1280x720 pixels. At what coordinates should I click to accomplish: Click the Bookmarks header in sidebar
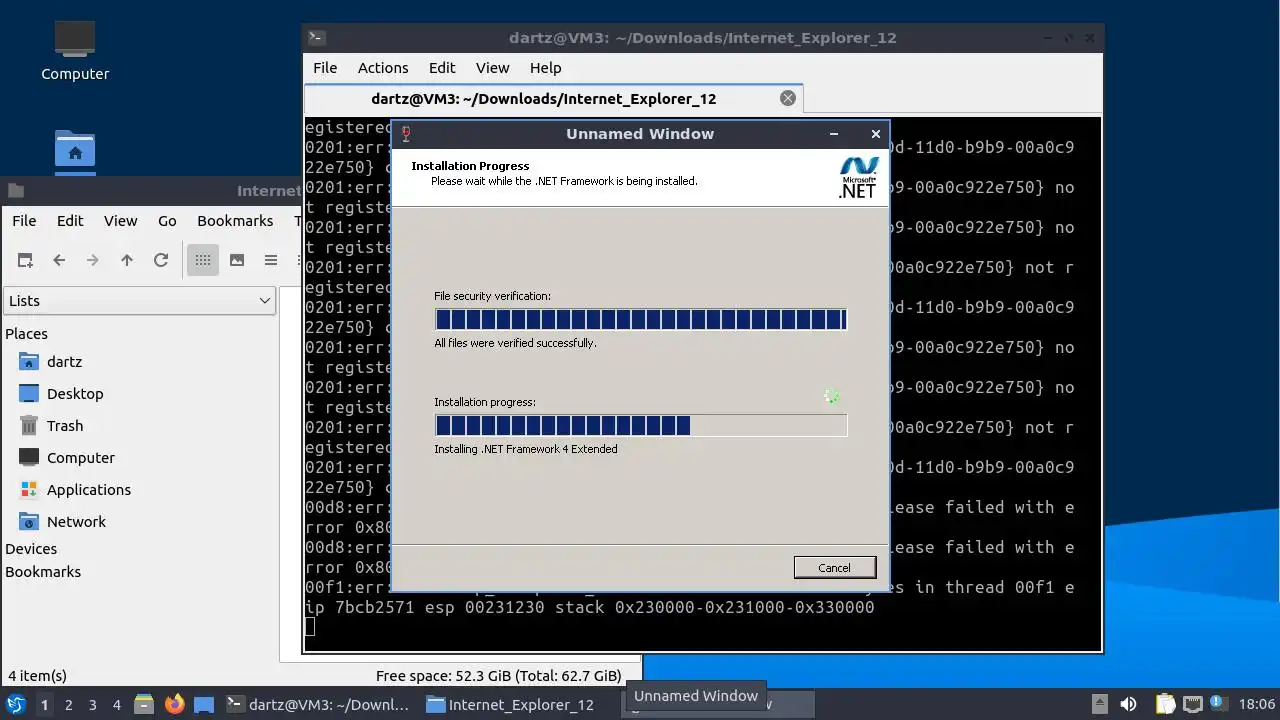(x=43, y=572)
